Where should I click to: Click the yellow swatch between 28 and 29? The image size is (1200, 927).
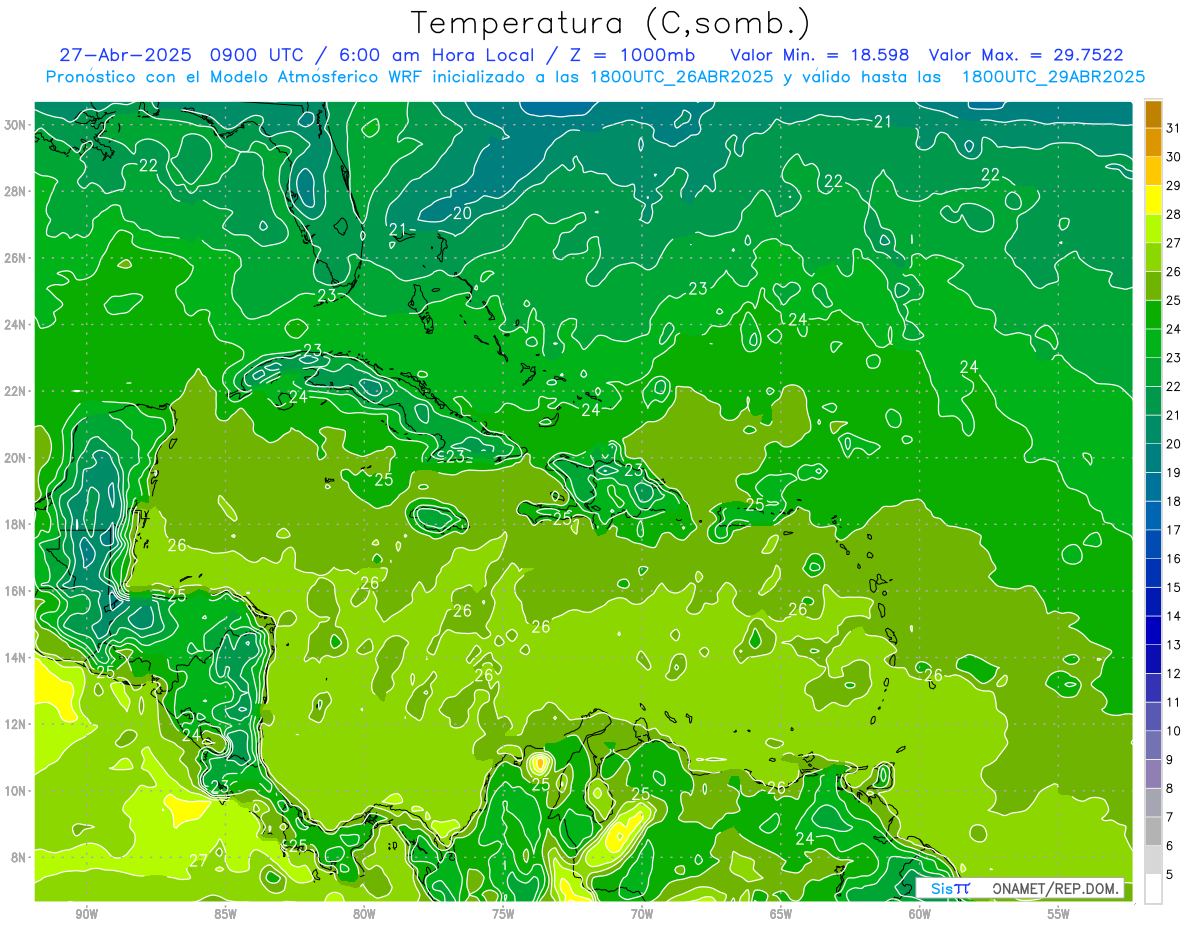tap(1153, 200)
